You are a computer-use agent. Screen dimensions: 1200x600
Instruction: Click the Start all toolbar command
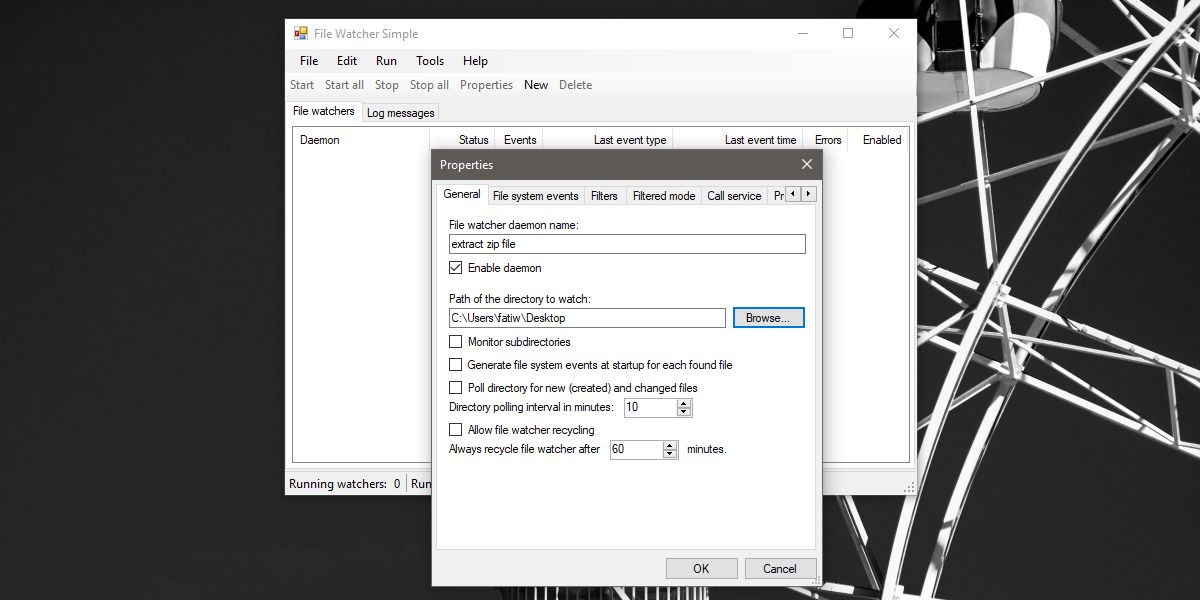344,85
